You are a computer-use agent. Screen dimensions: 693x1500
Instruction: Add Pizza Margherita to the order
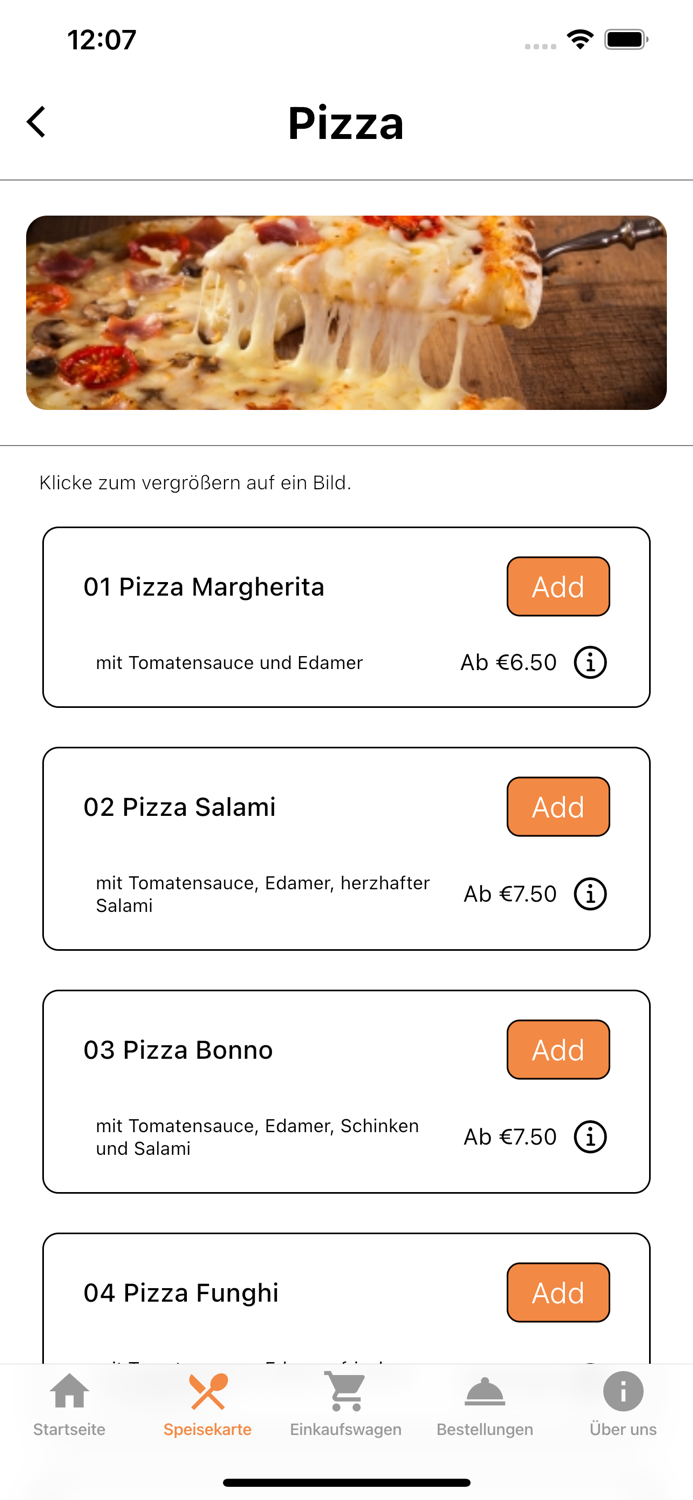pos(558,587)
